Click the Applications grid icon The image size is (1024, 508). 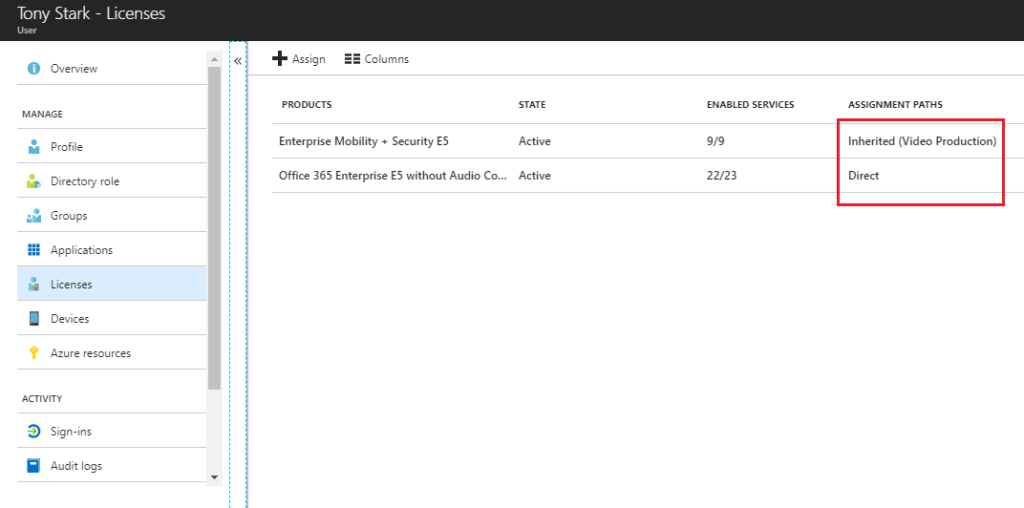pos(34,250)
